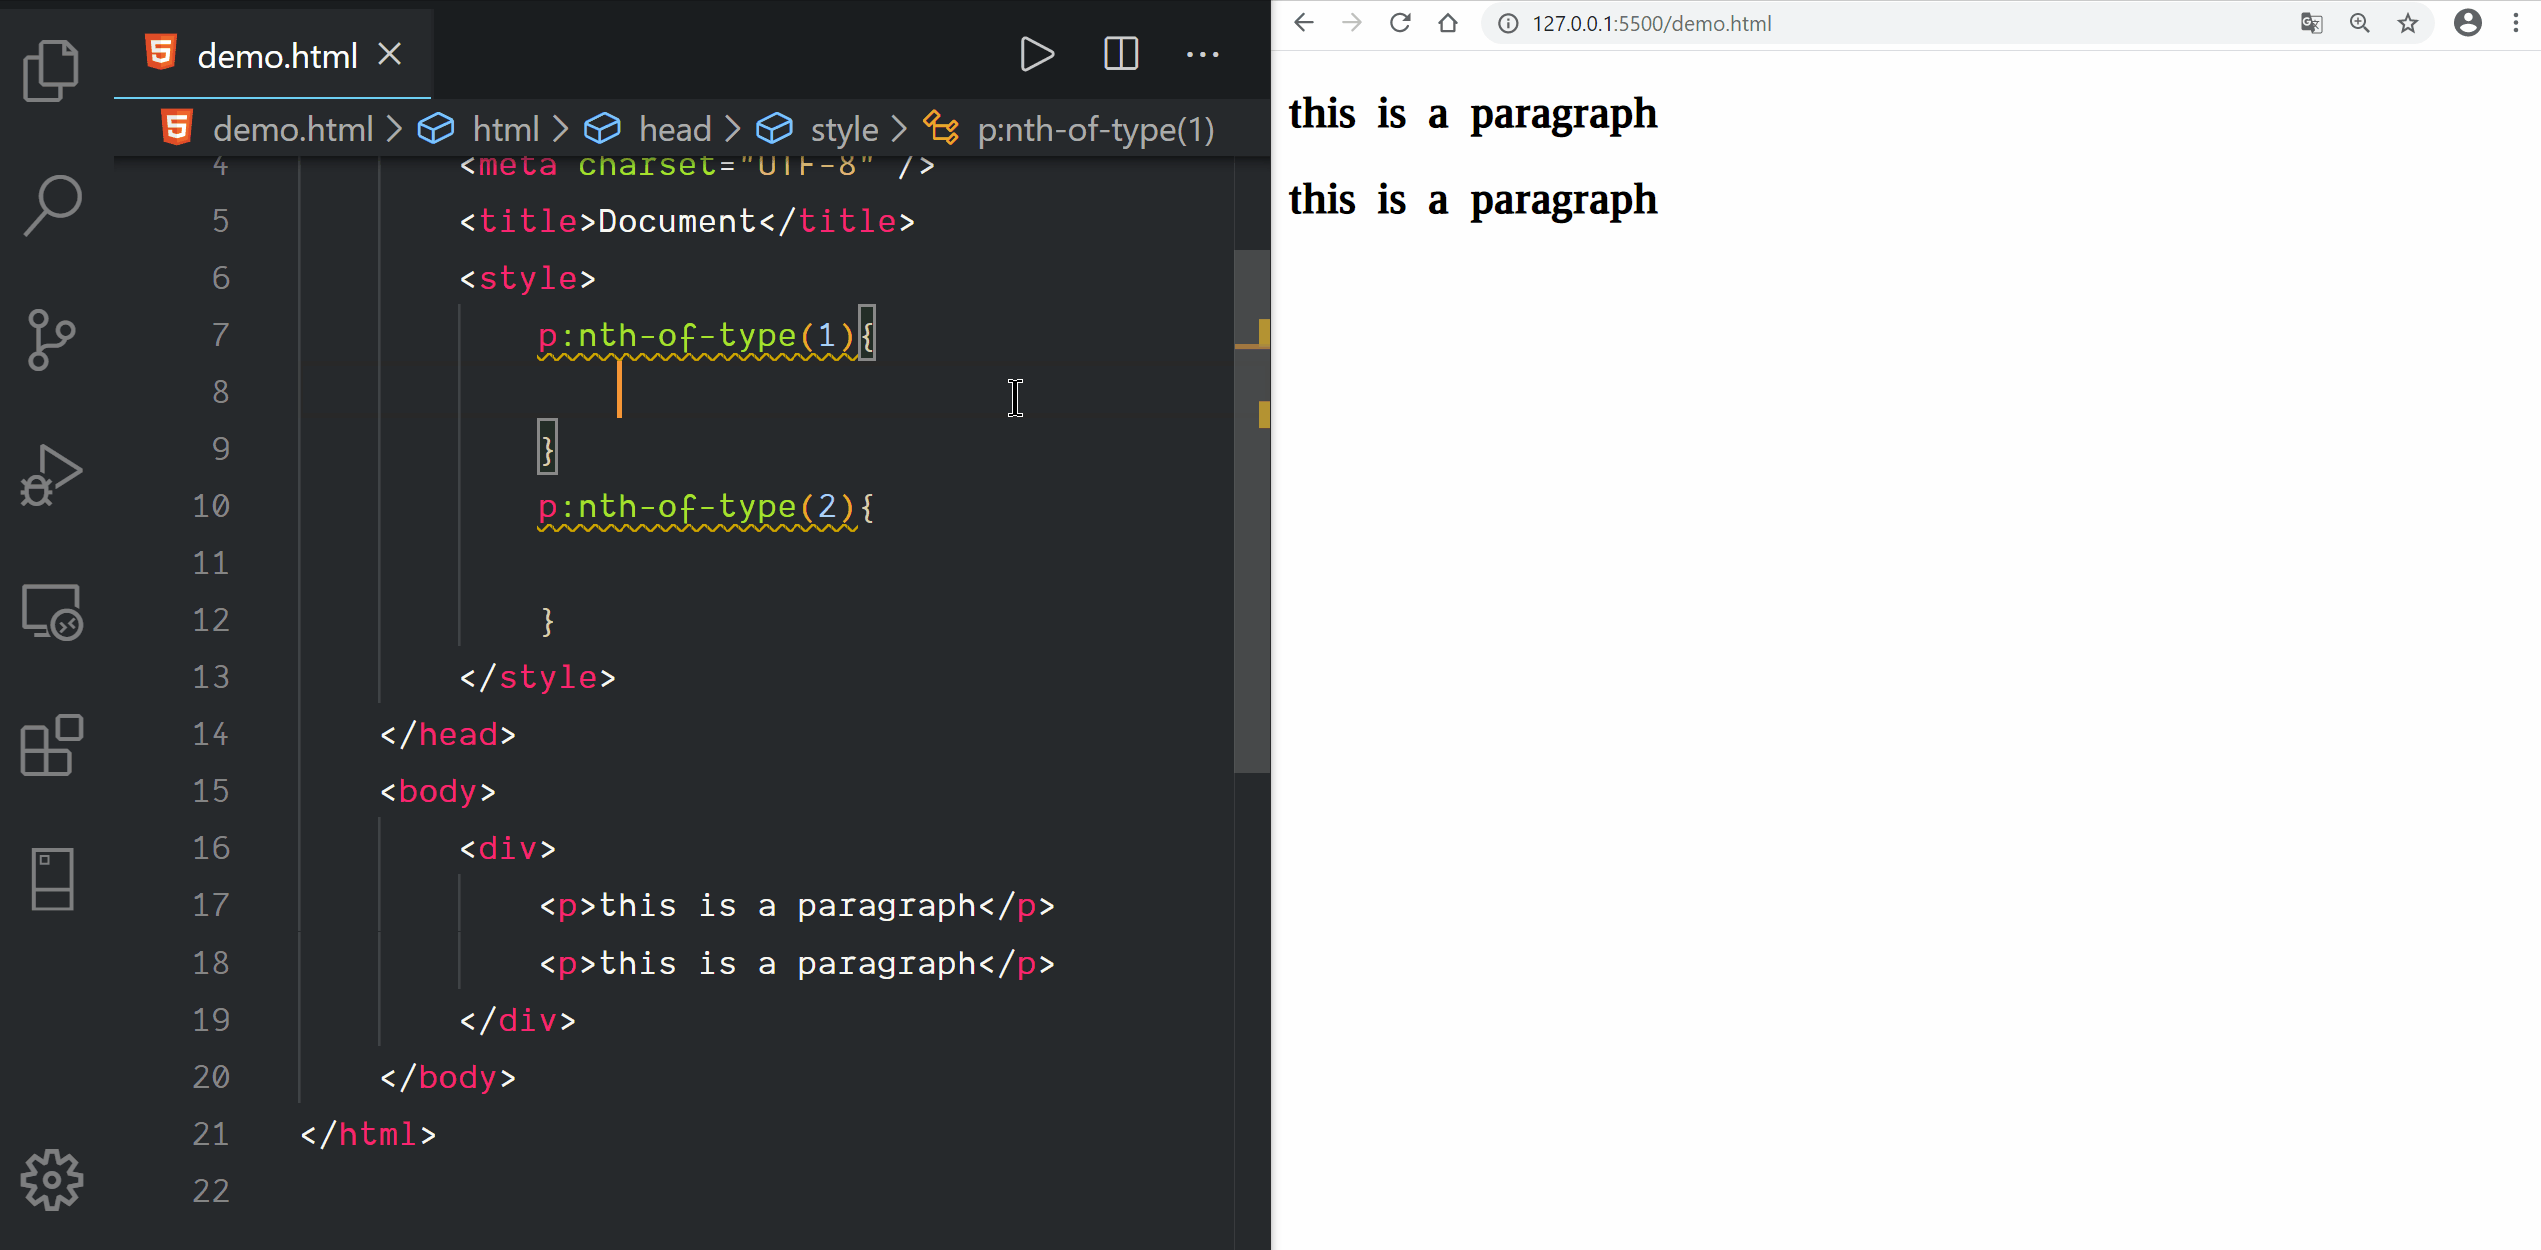Open the Search view icon
The width and height of the screenshot is (2541, 1250).
(51, 205)
